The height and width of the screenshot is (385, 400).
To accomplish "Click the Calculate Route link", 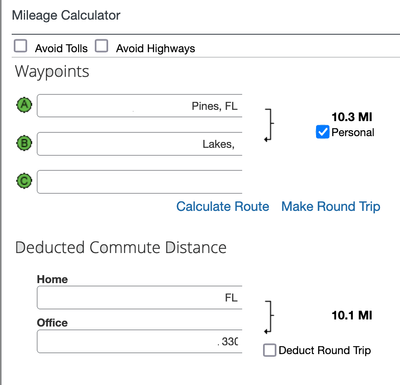I will coord(223,206).
